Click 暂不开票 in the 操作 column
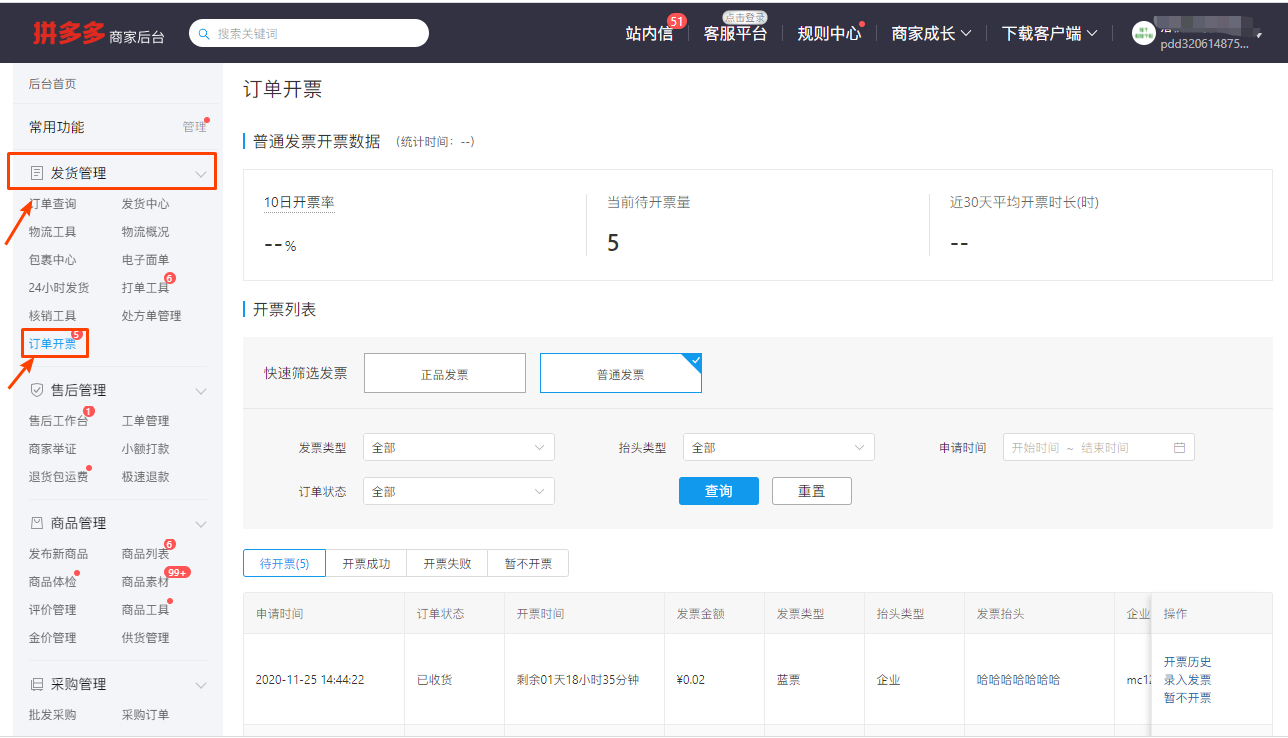This screenshot has height=738, width=1288. (x=1188, y=698)
